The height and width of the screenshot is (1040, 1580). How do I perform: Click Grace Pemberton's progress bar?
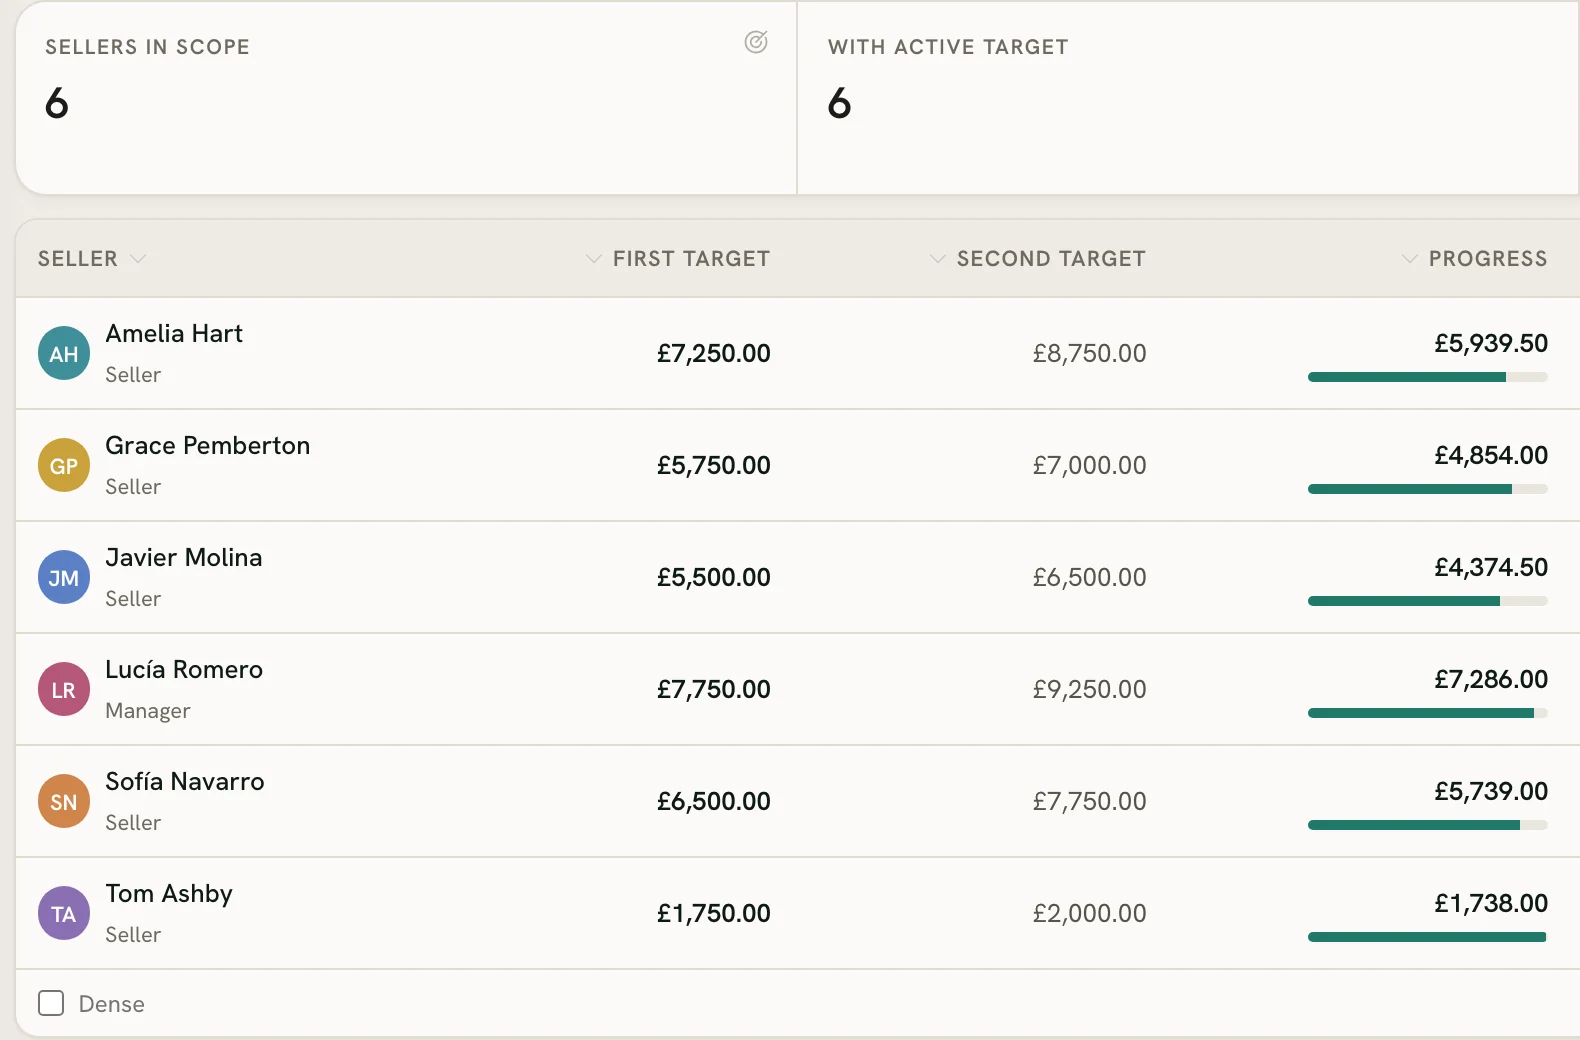(1428, 489)
